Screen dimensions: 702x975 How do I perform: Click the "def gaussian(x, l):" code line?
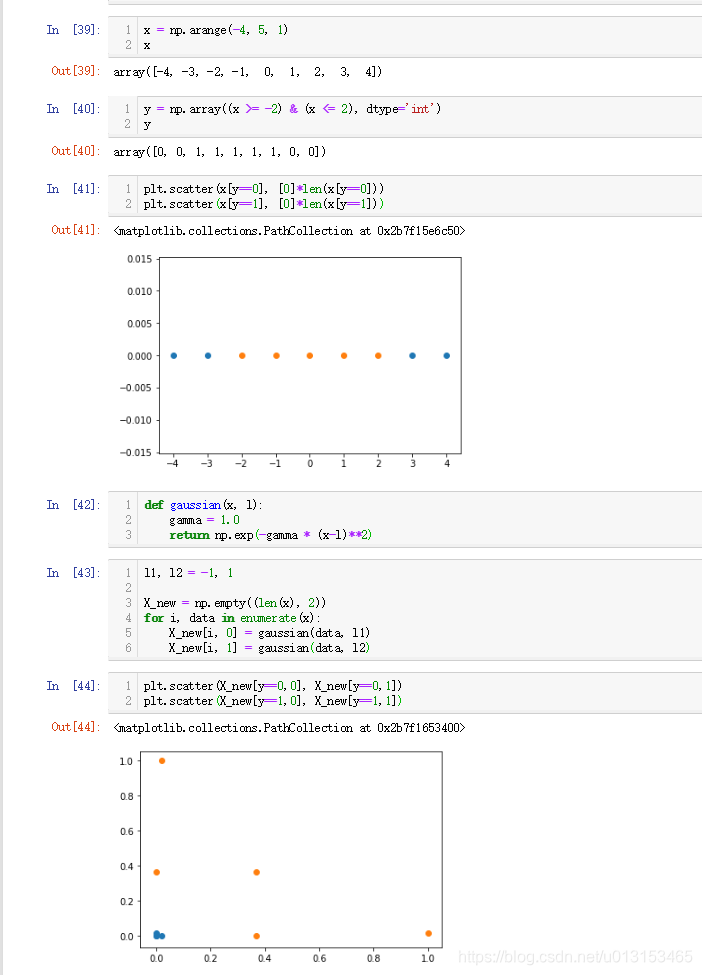pyautogui.click(x=203, y=505)
